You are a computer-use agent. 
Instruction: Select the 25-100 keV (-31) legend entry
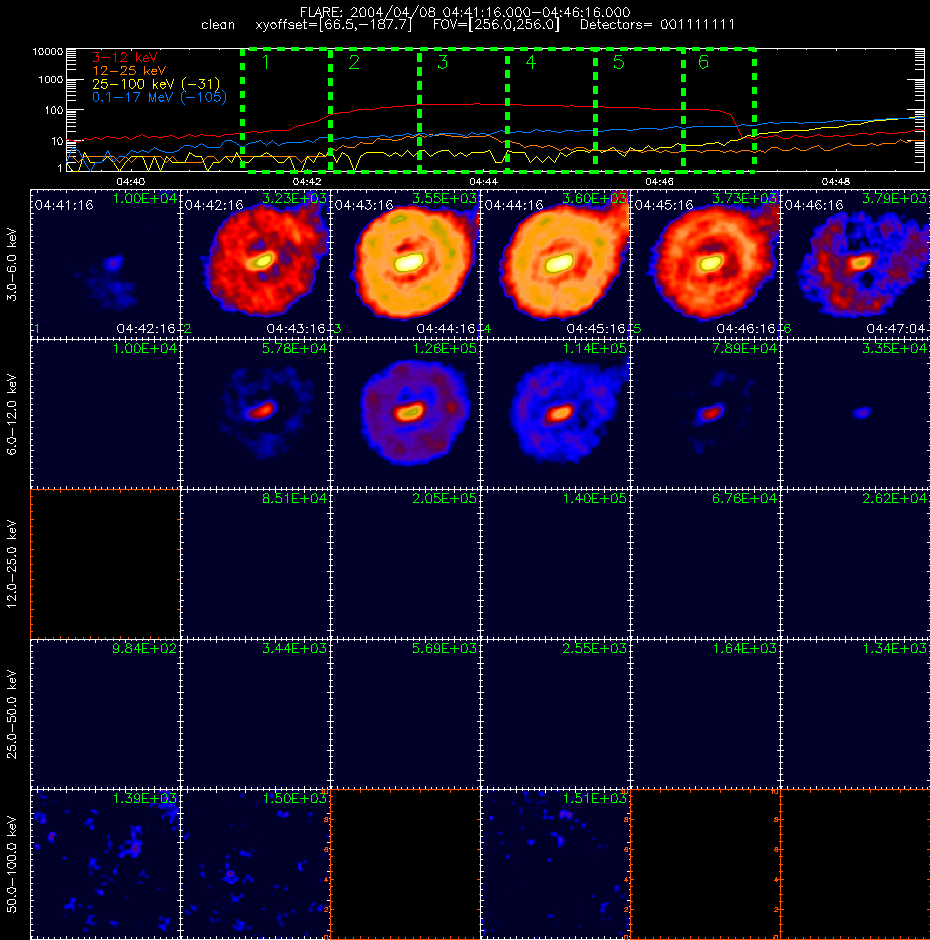156,84
